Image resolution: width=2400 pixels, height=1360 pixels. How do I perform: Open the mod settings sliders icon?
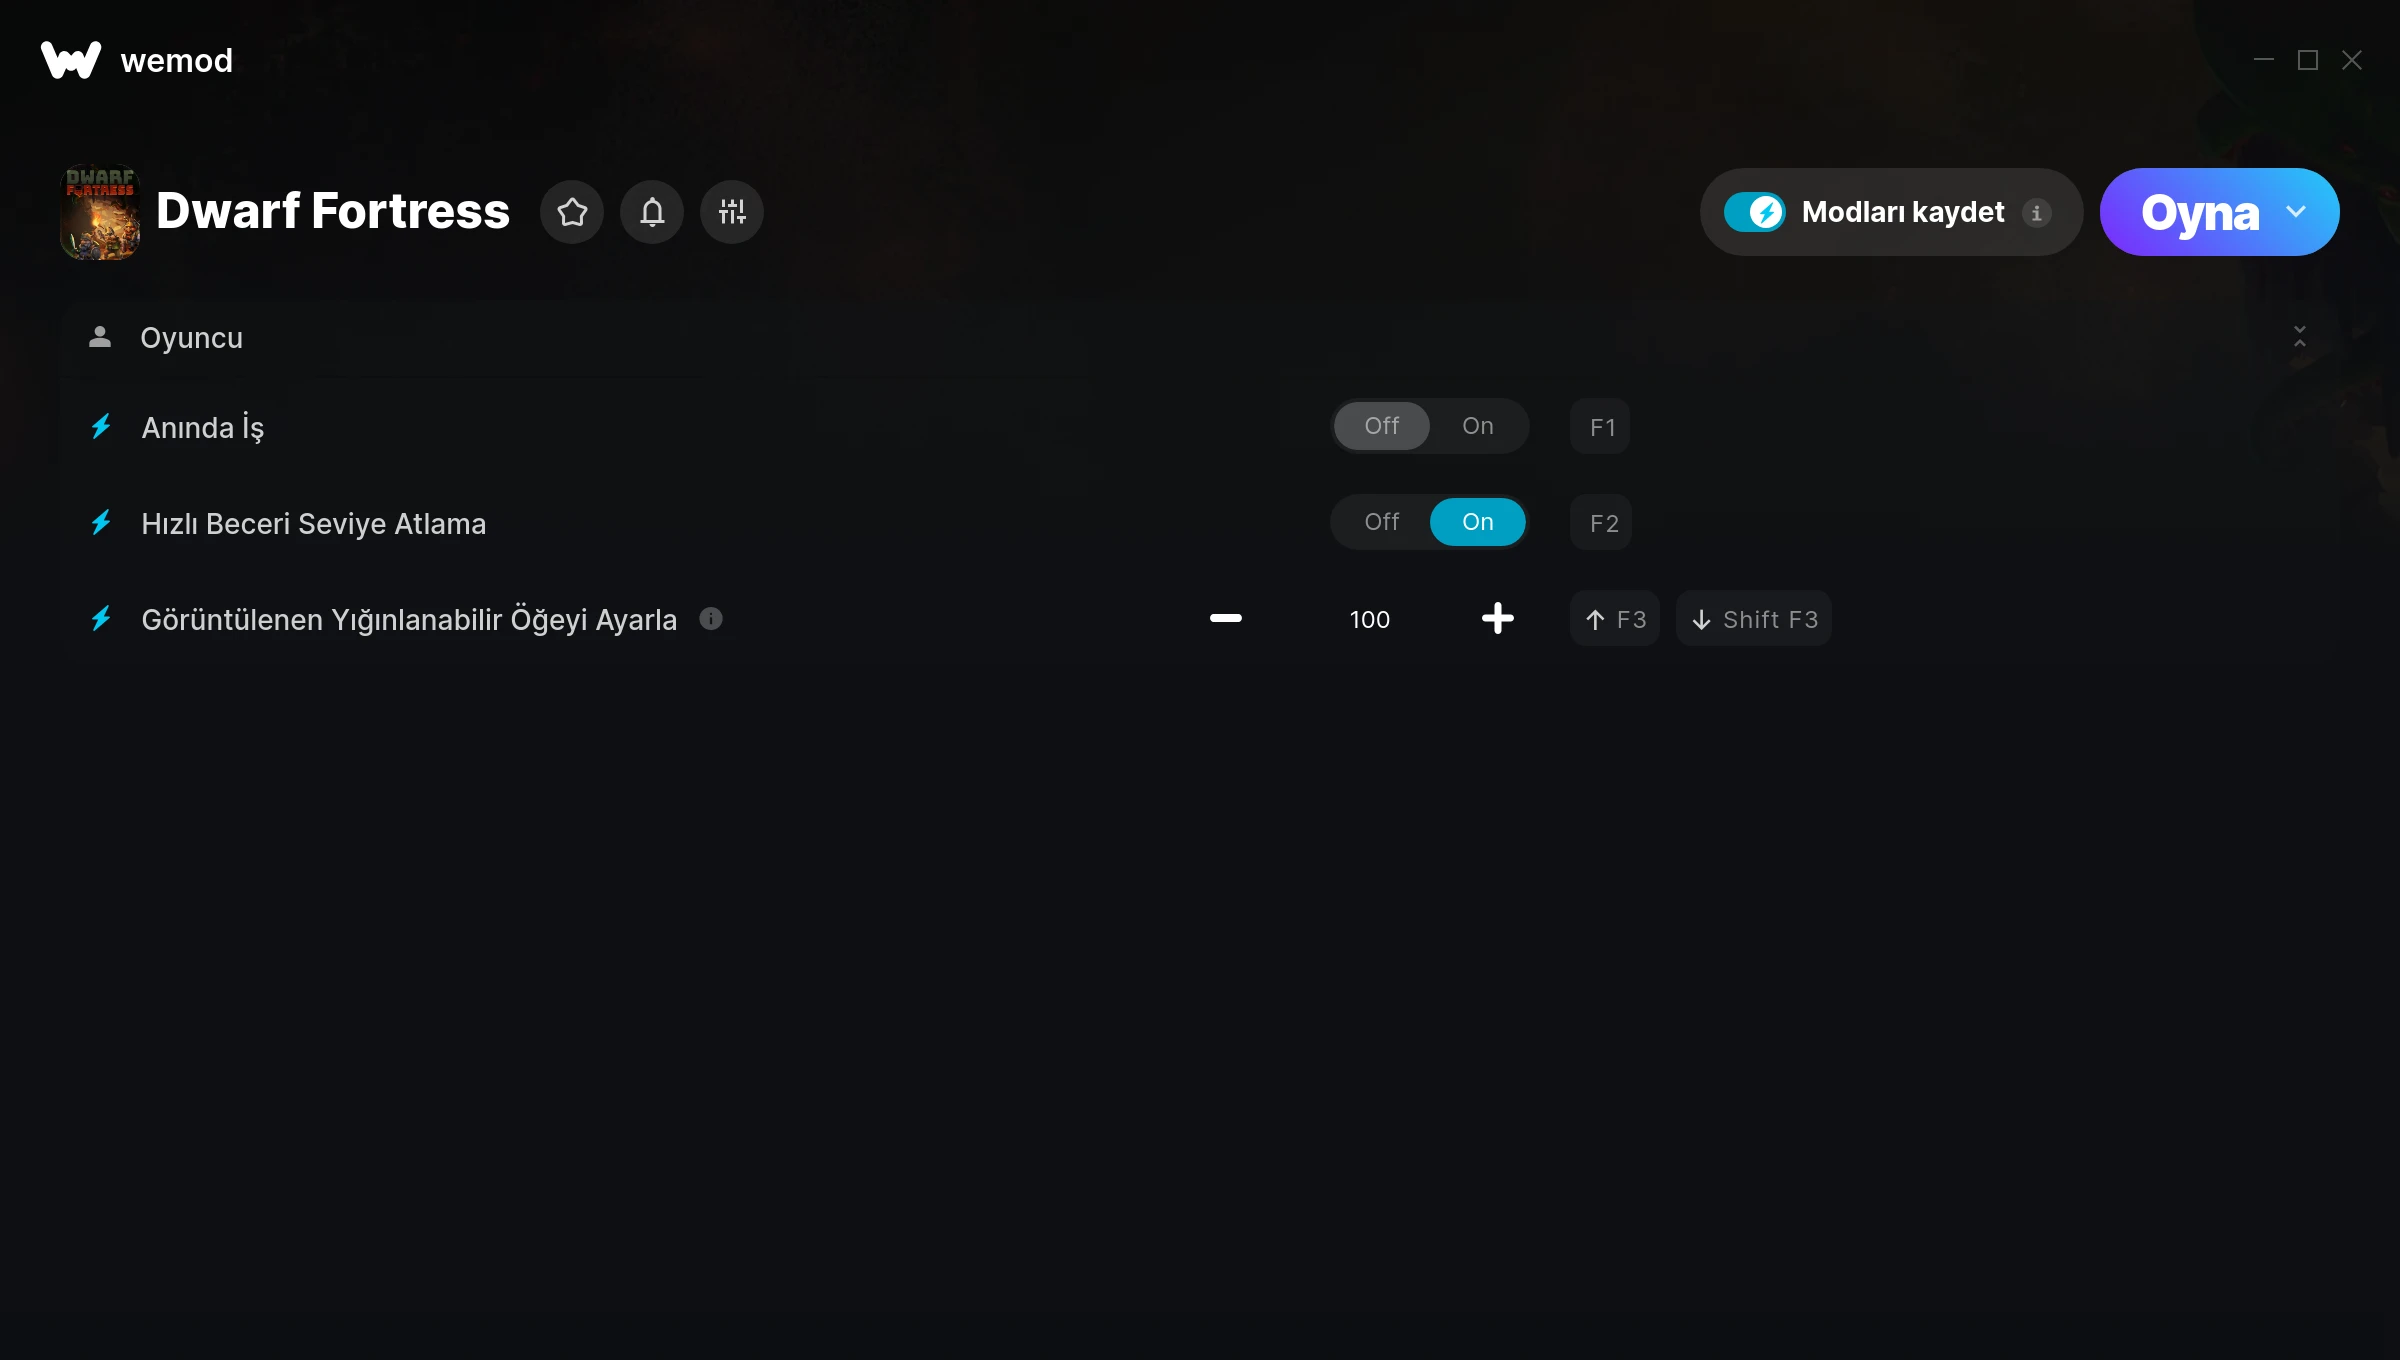[x=732, y=212]
